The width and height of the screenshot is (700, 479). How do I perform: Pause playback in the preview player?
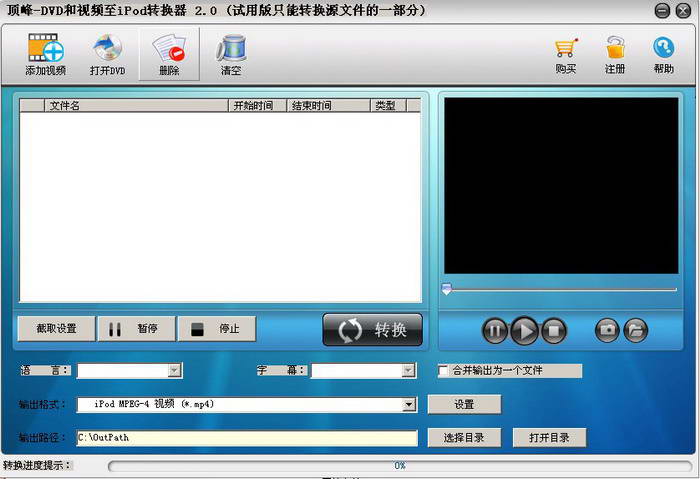(x=495, y=331)
